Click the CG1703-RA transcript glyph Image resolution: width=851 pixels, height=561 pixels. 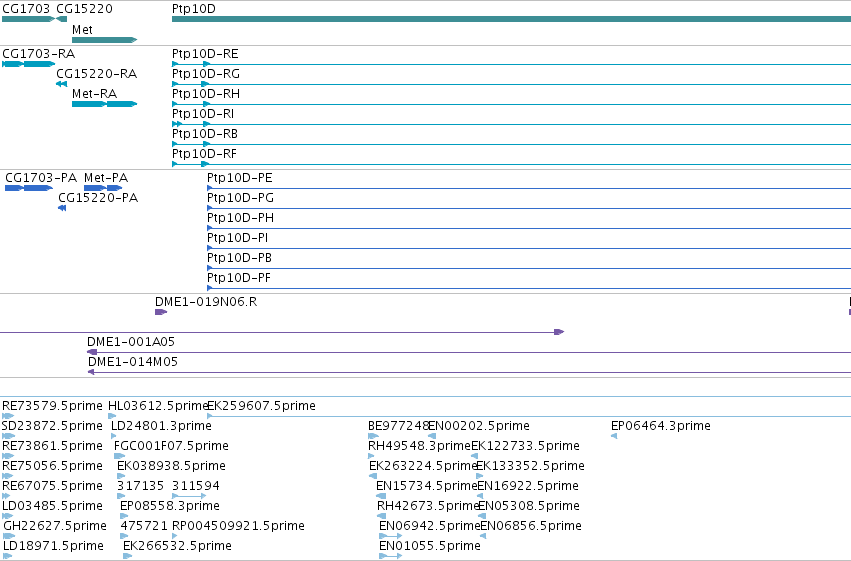[x=28, y=64]
